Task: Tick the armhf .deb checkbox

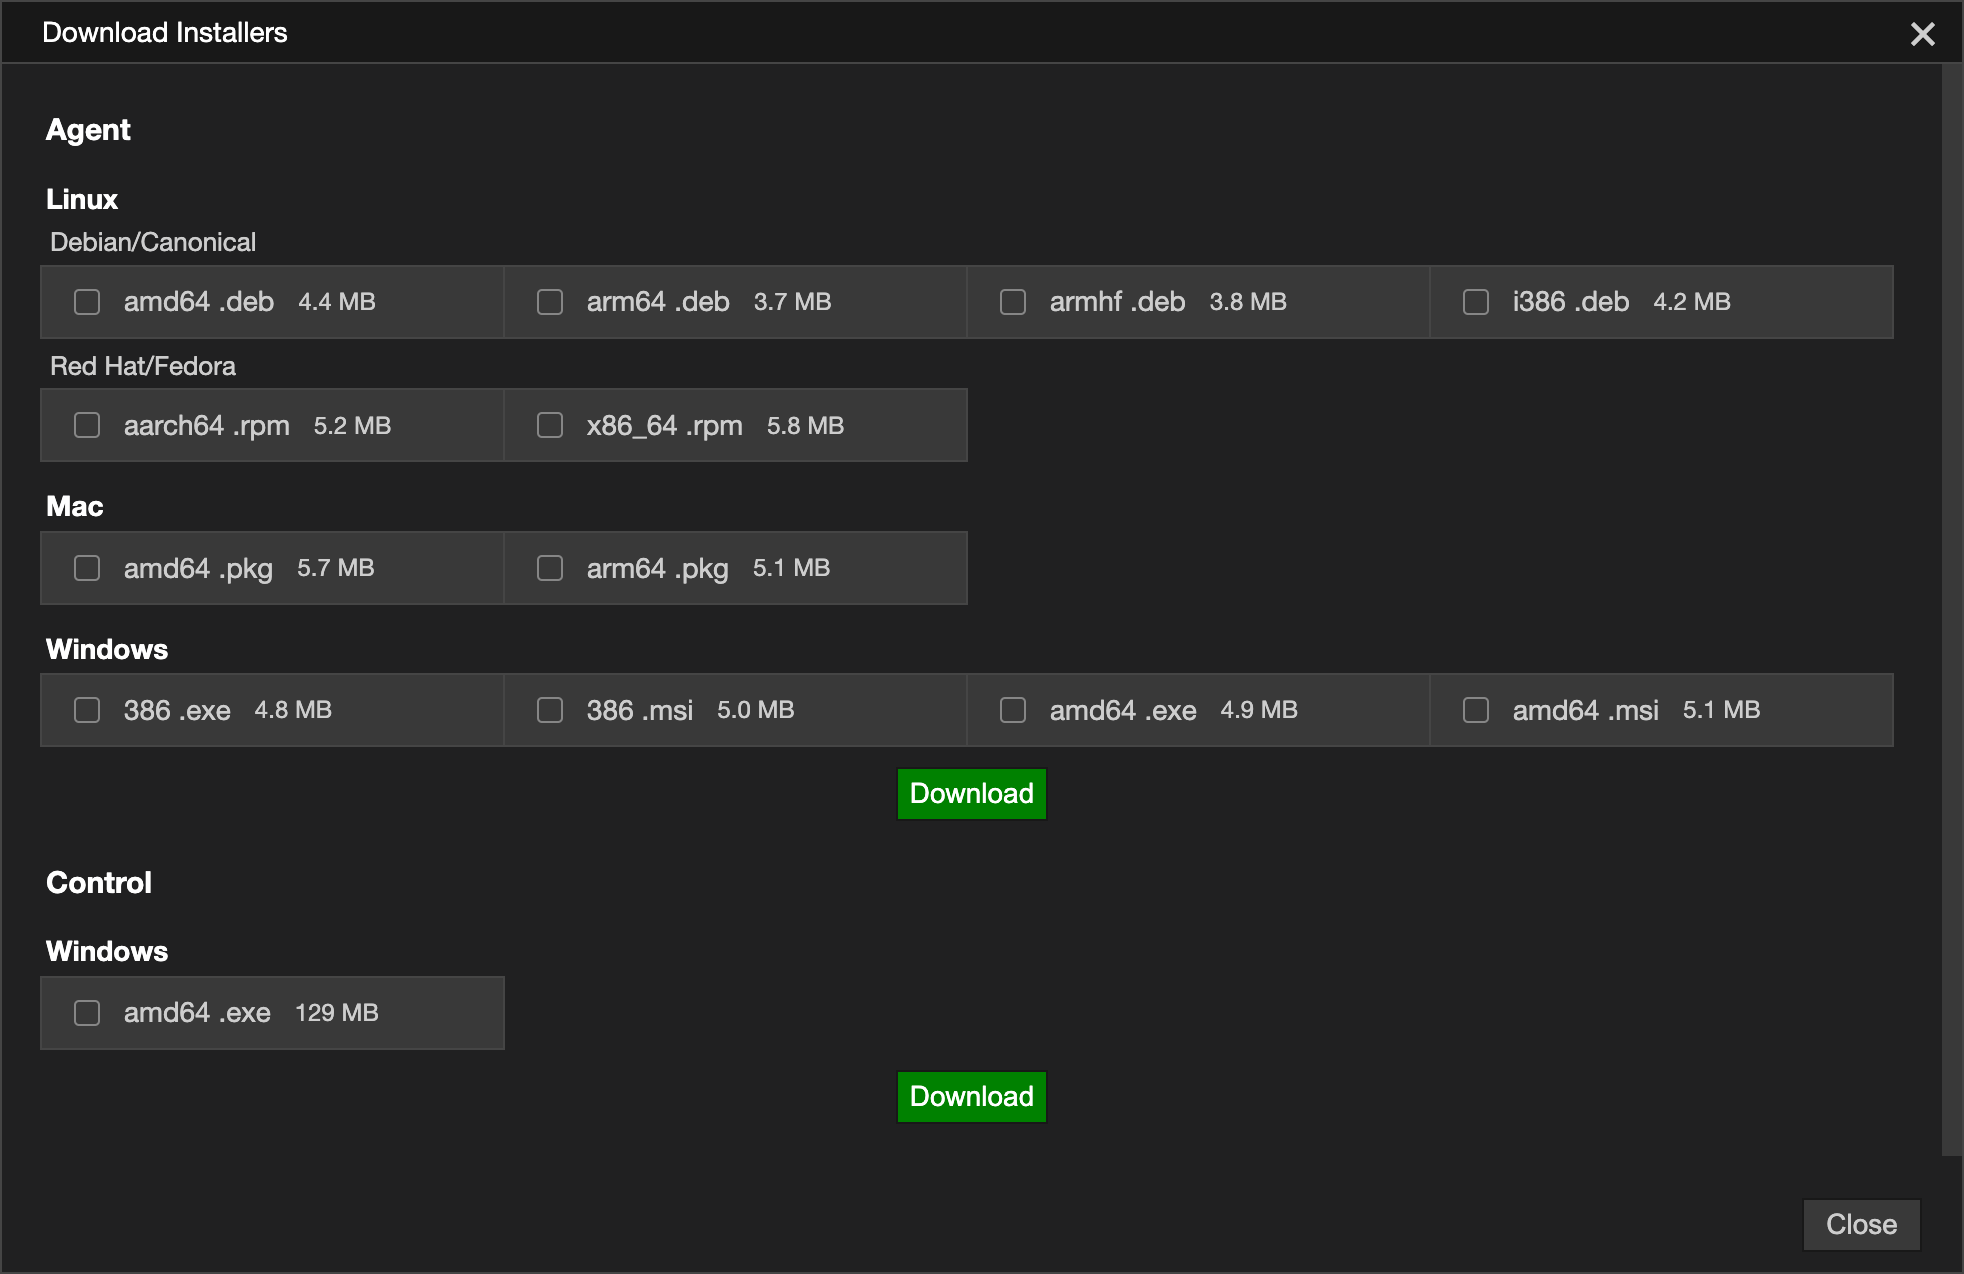Action: click(1013, 302)
